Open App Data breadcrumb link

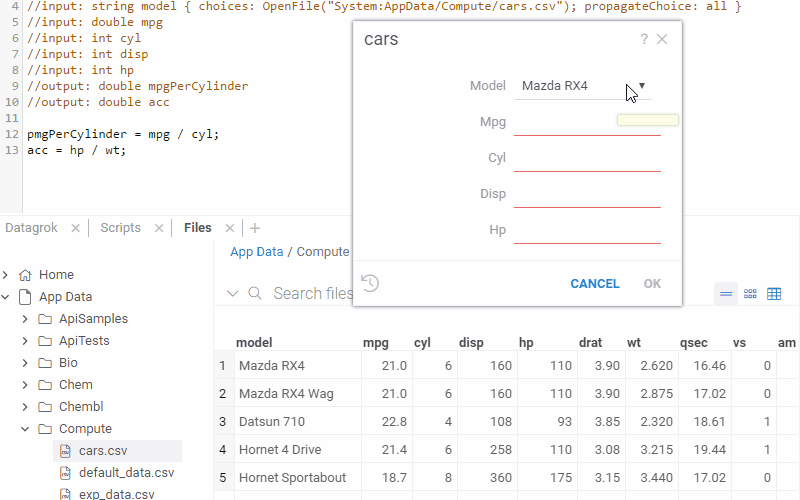(257, 252)
